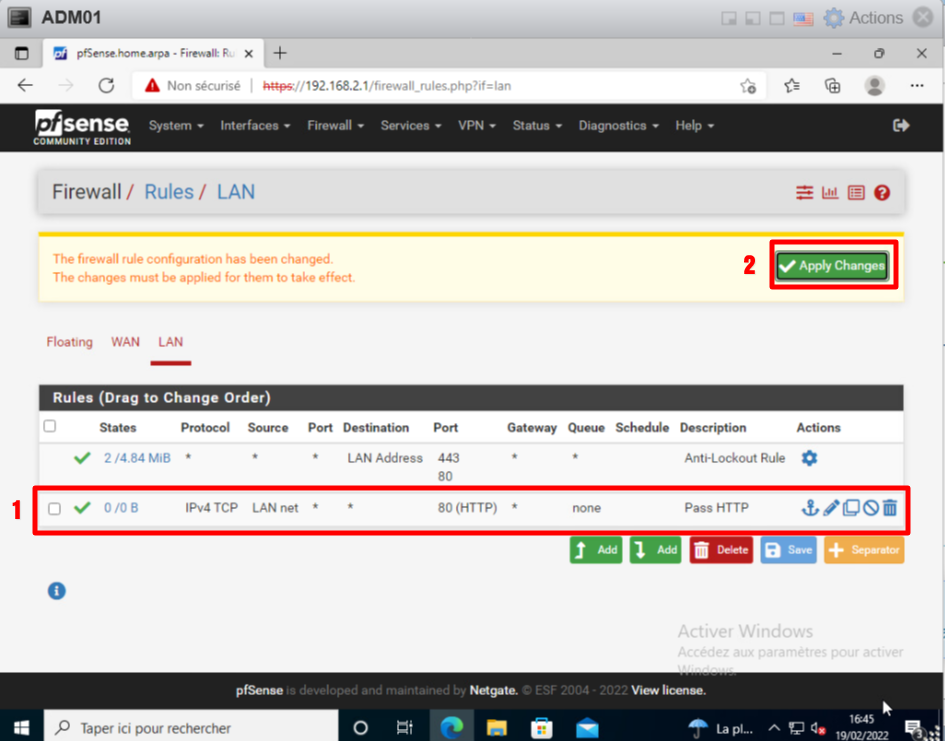Check the Pass HTTP rule checkbox

55,509
